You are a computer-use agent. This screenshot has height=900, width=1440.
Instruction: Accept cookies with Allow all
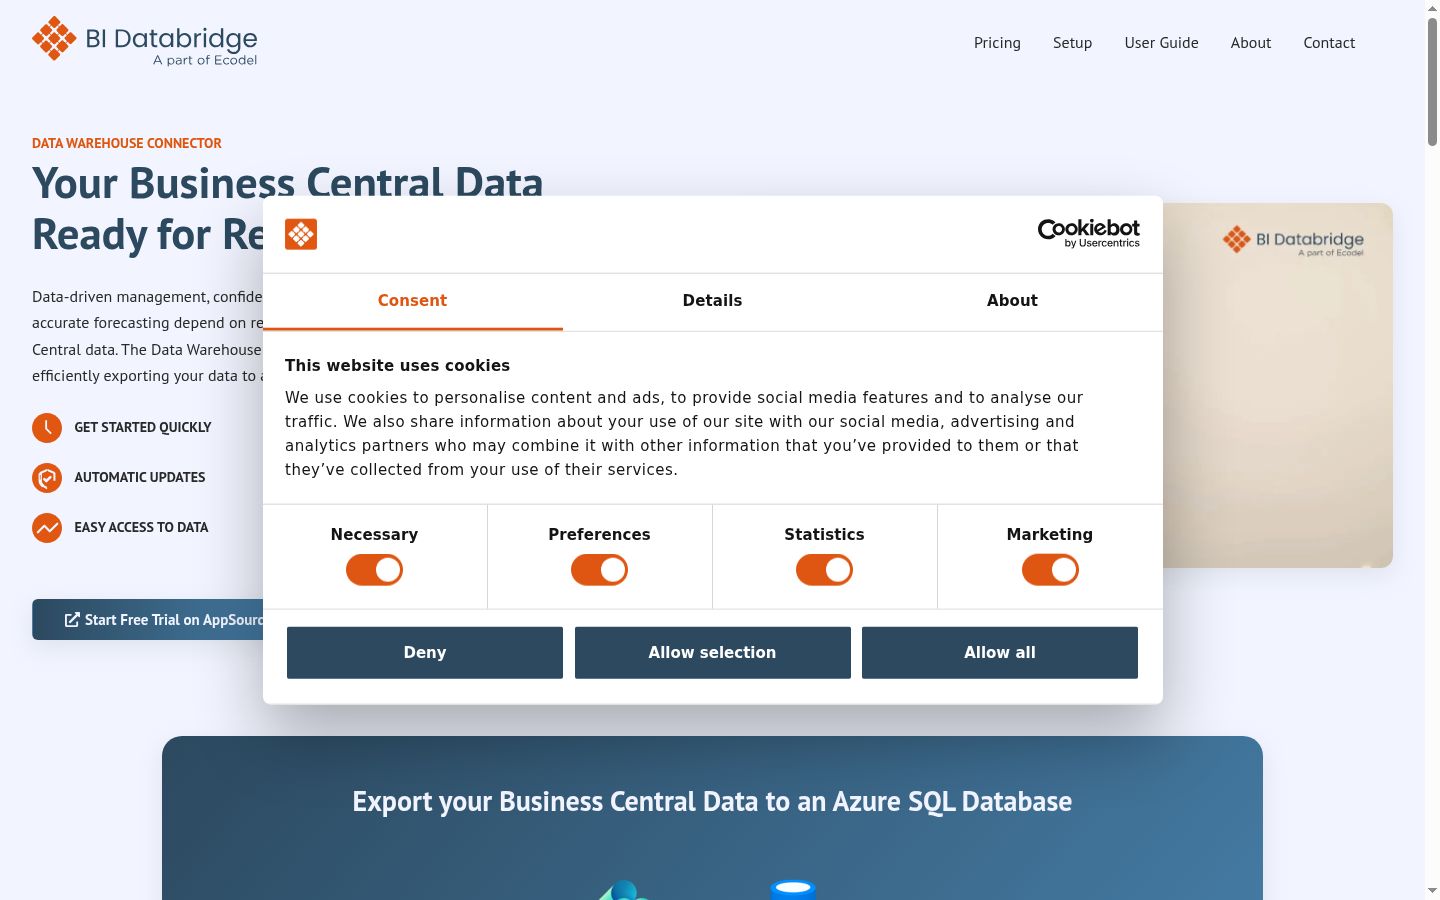click(x=1000, y=653)
